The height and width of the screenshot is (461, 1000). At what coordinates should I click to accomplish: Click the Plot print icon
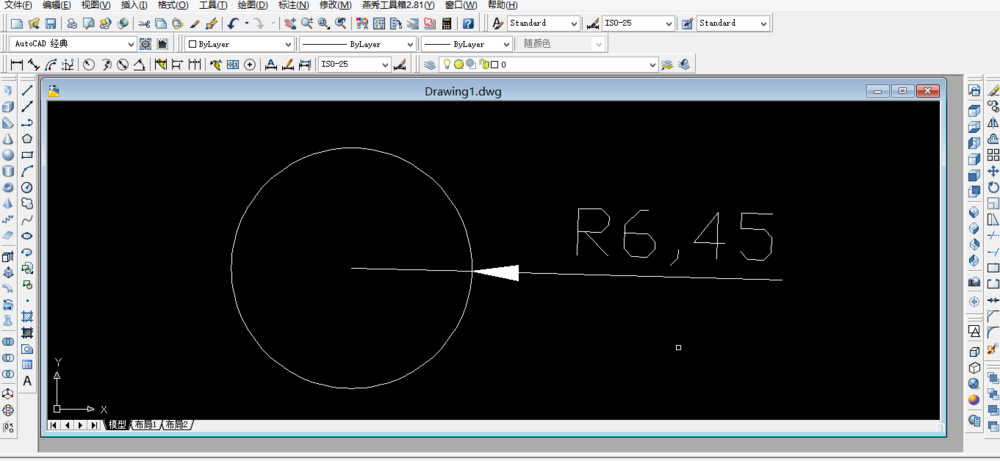pos(72,24)
